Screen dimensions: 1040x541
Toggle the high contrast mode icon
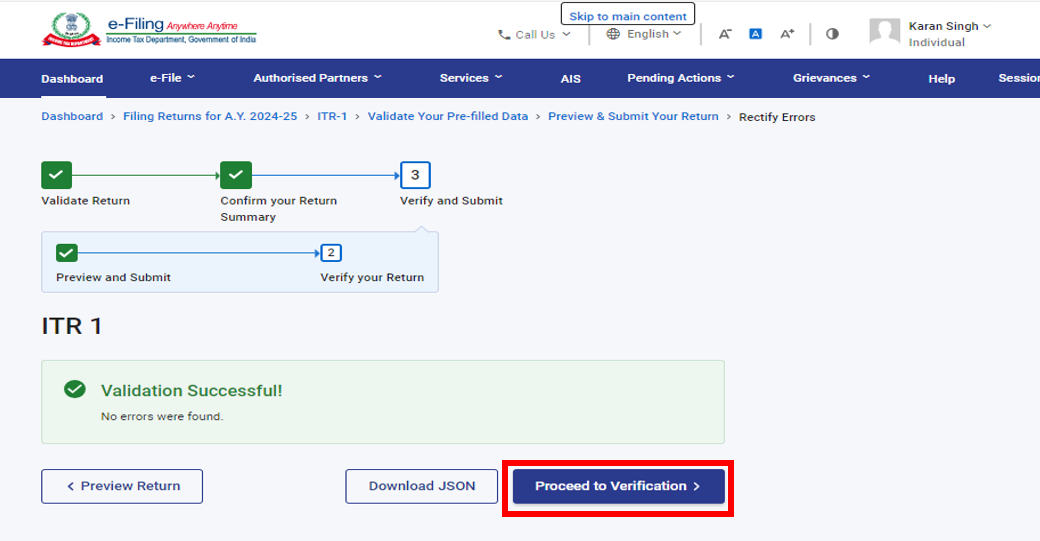coord(832,34)
